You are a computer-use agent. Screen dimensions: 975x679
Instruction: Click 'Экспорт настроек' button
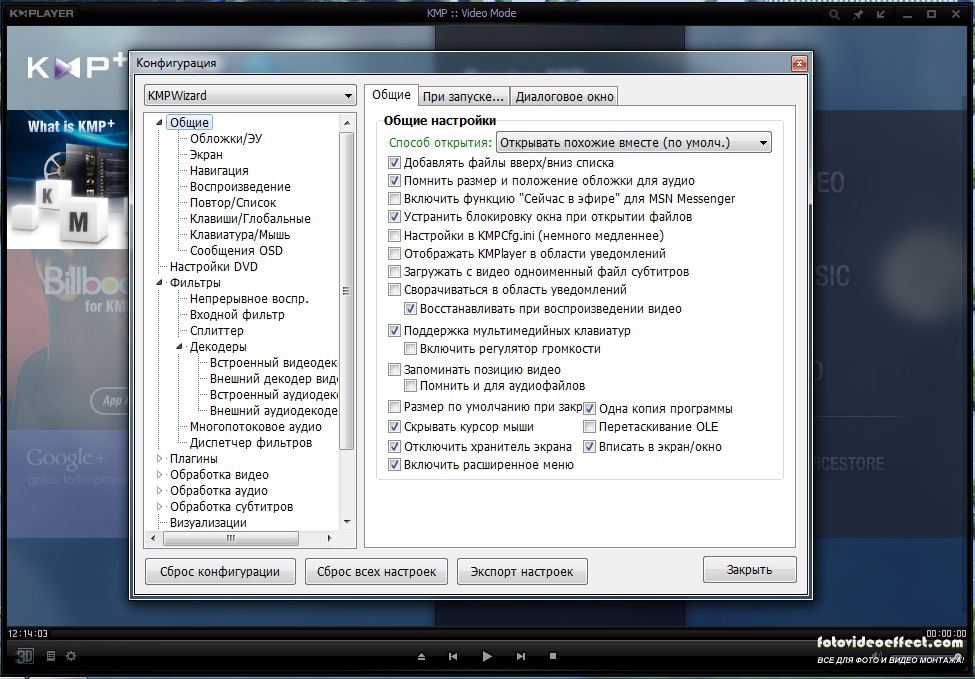point(522,571)
